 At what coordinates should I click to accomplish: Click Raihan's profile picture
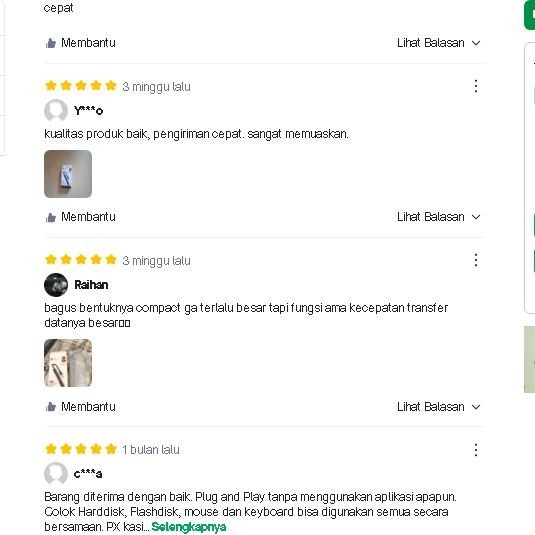56,285
